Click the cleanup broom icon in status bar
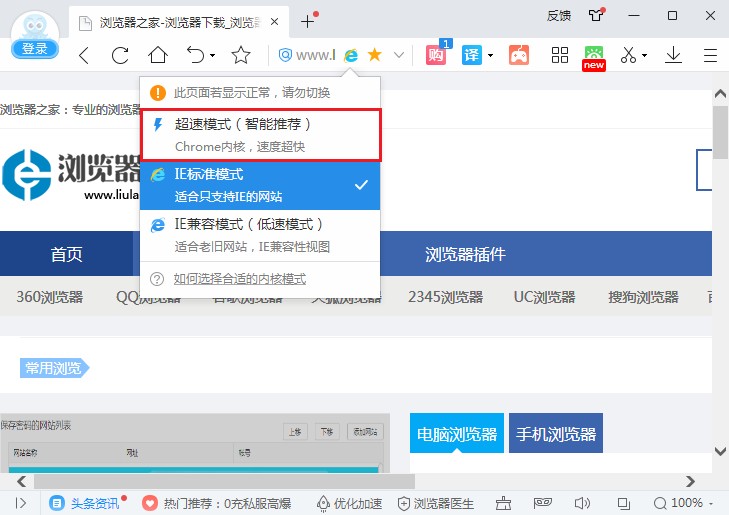The width and height of the screenshot is (729, 515). (x=504, y=503)
